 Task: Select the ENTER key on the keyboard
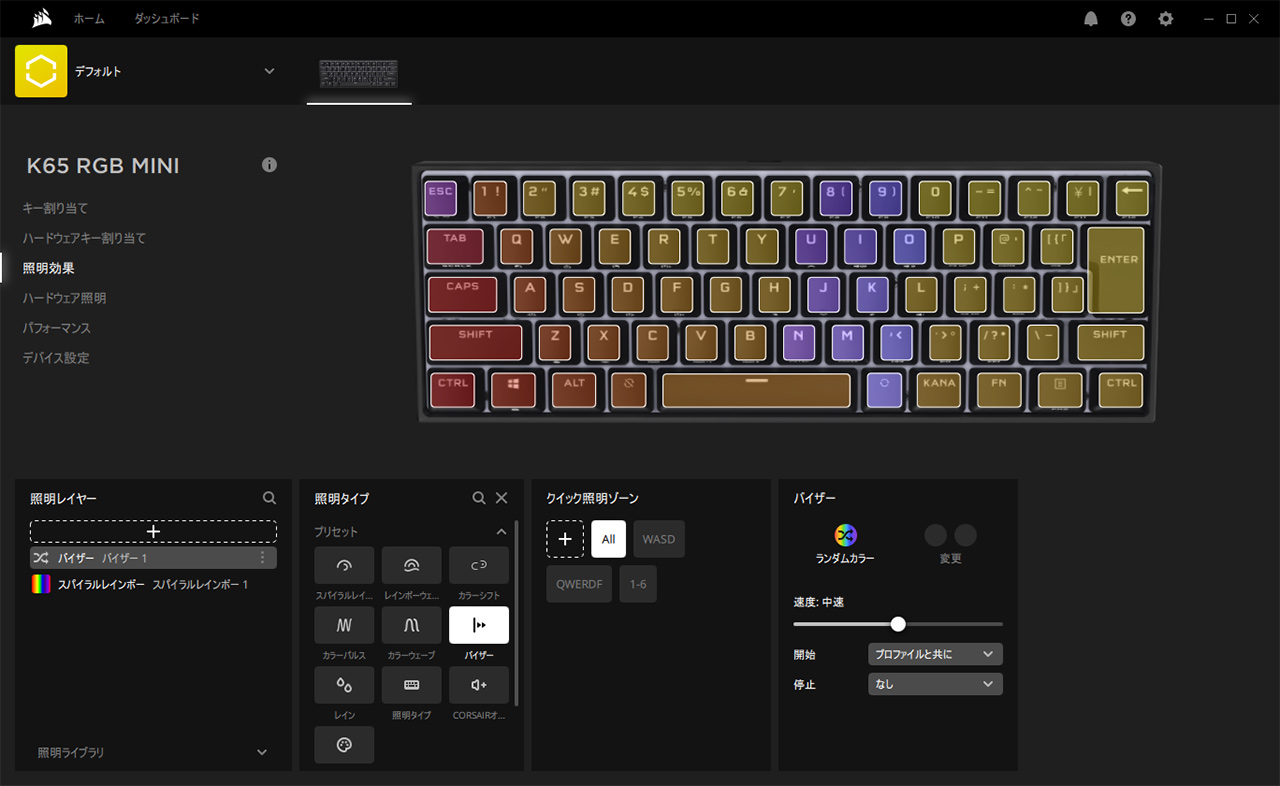coord(1116,270)
